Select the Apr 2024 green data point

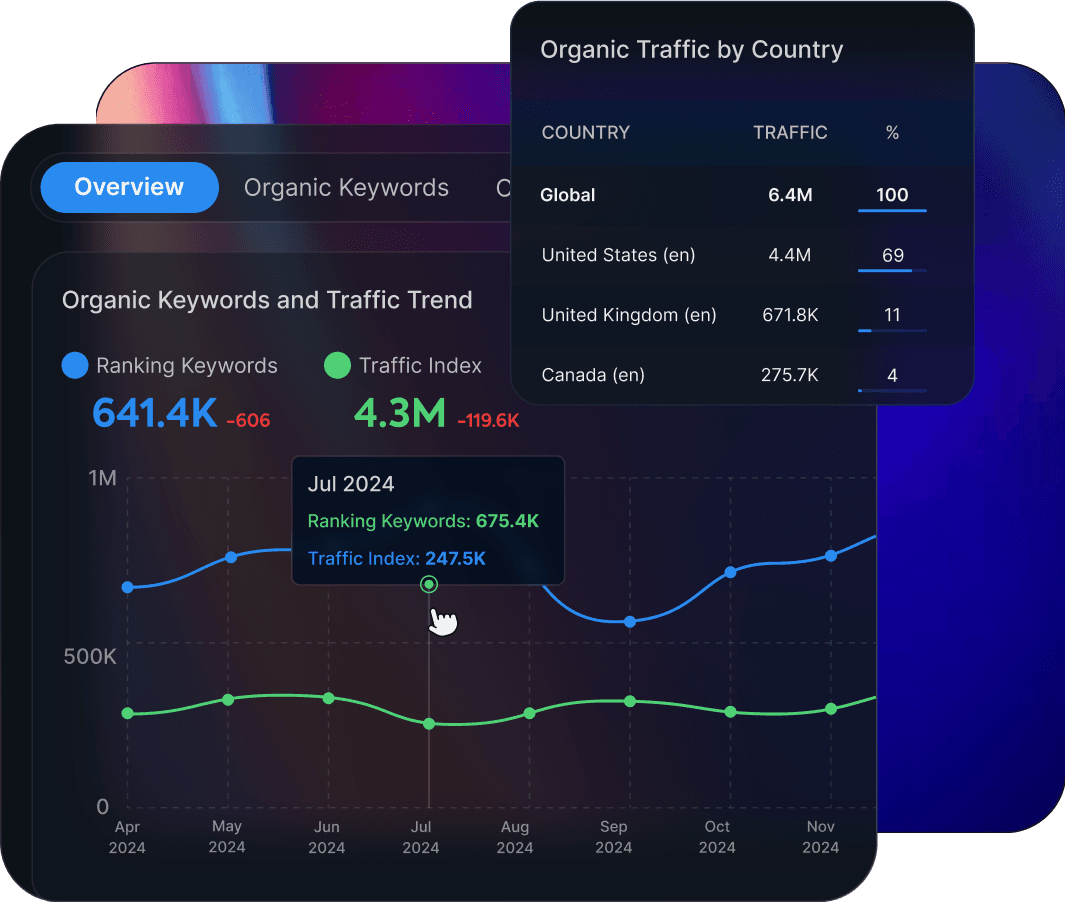click(127, 713)
